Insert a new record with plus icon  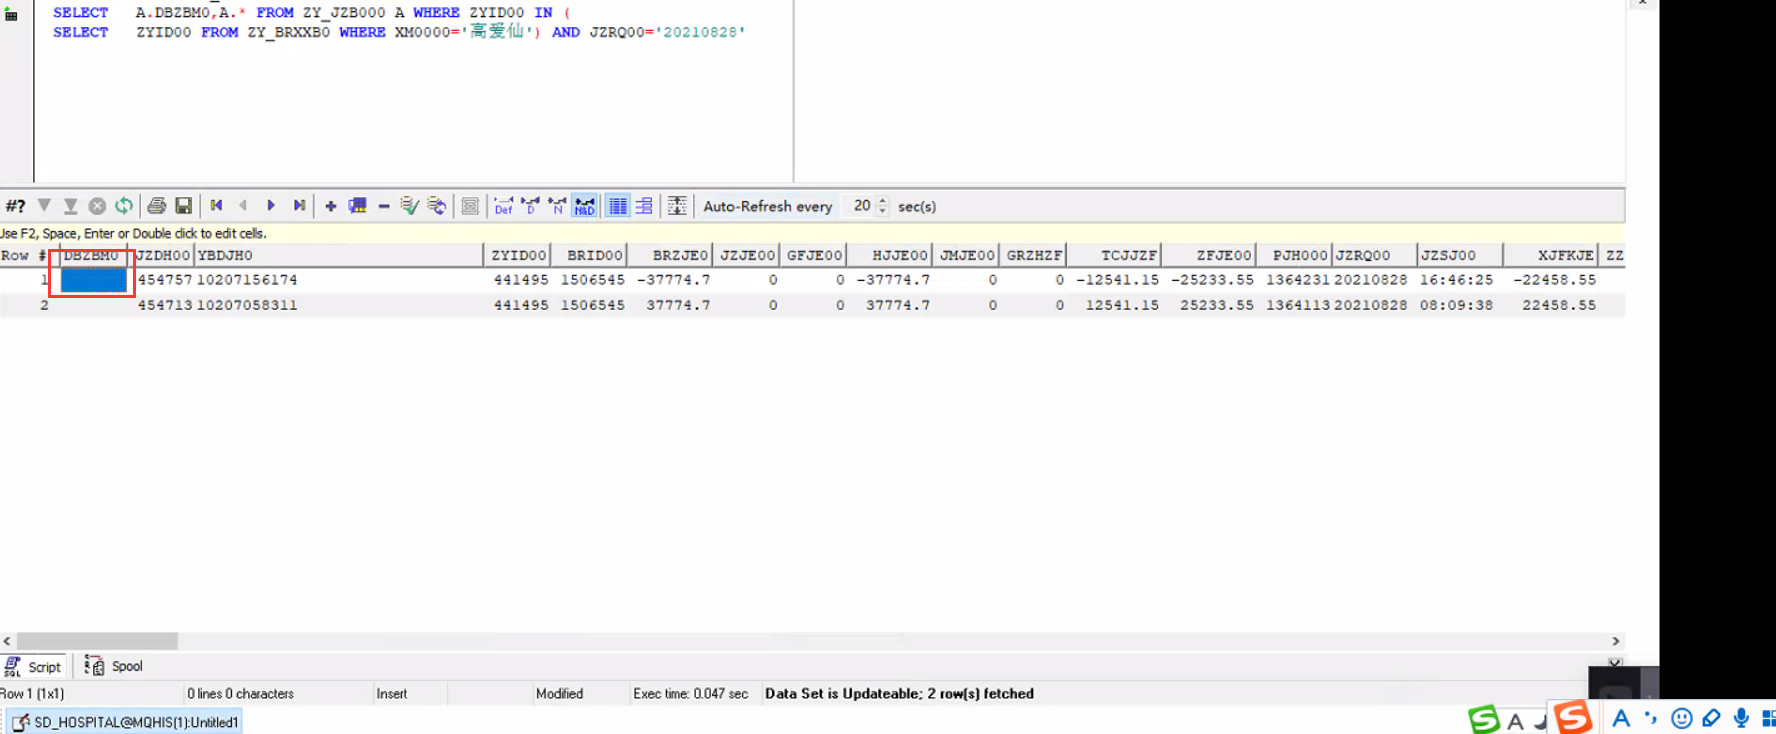(x=331, y=206)
